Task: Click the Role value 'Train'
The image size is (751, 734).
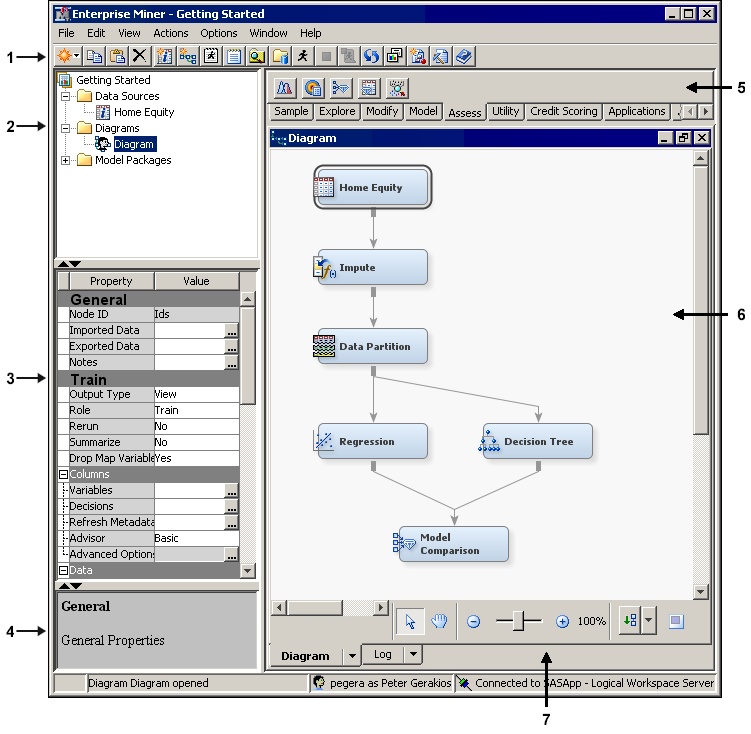Action: coord(196,410)
